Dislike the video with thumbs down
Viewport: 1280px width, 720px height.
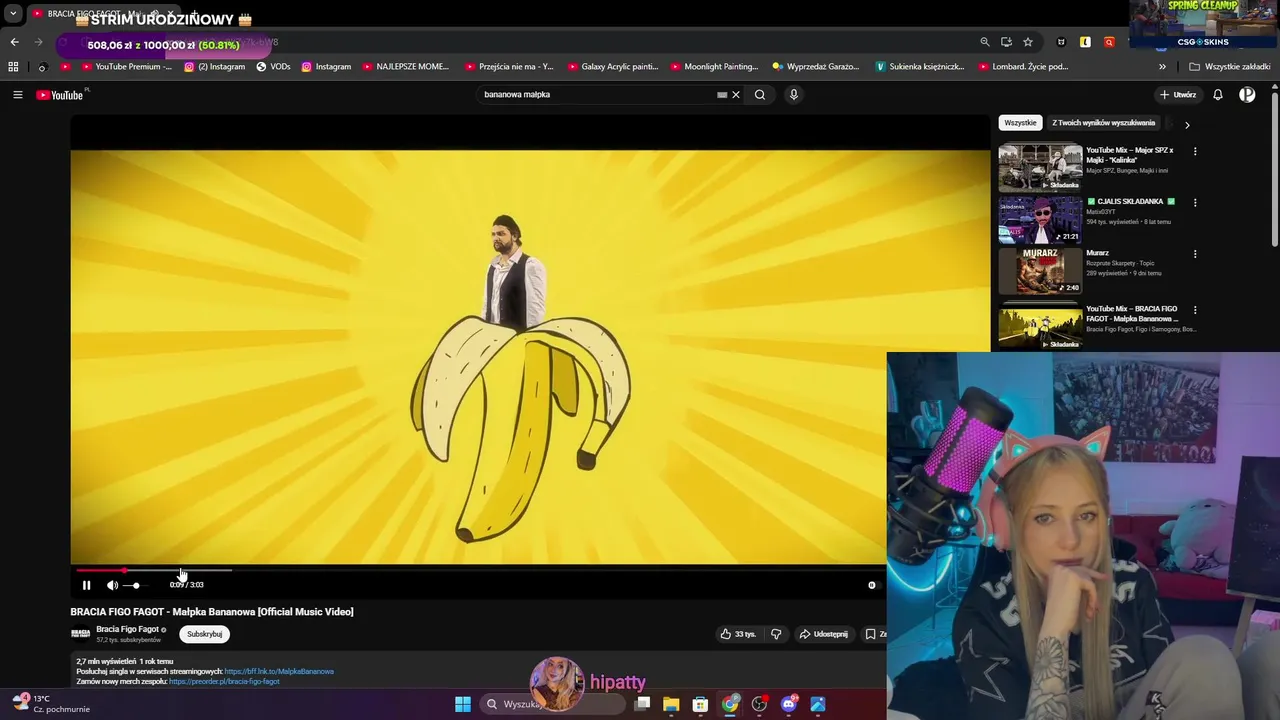(776, 634)
